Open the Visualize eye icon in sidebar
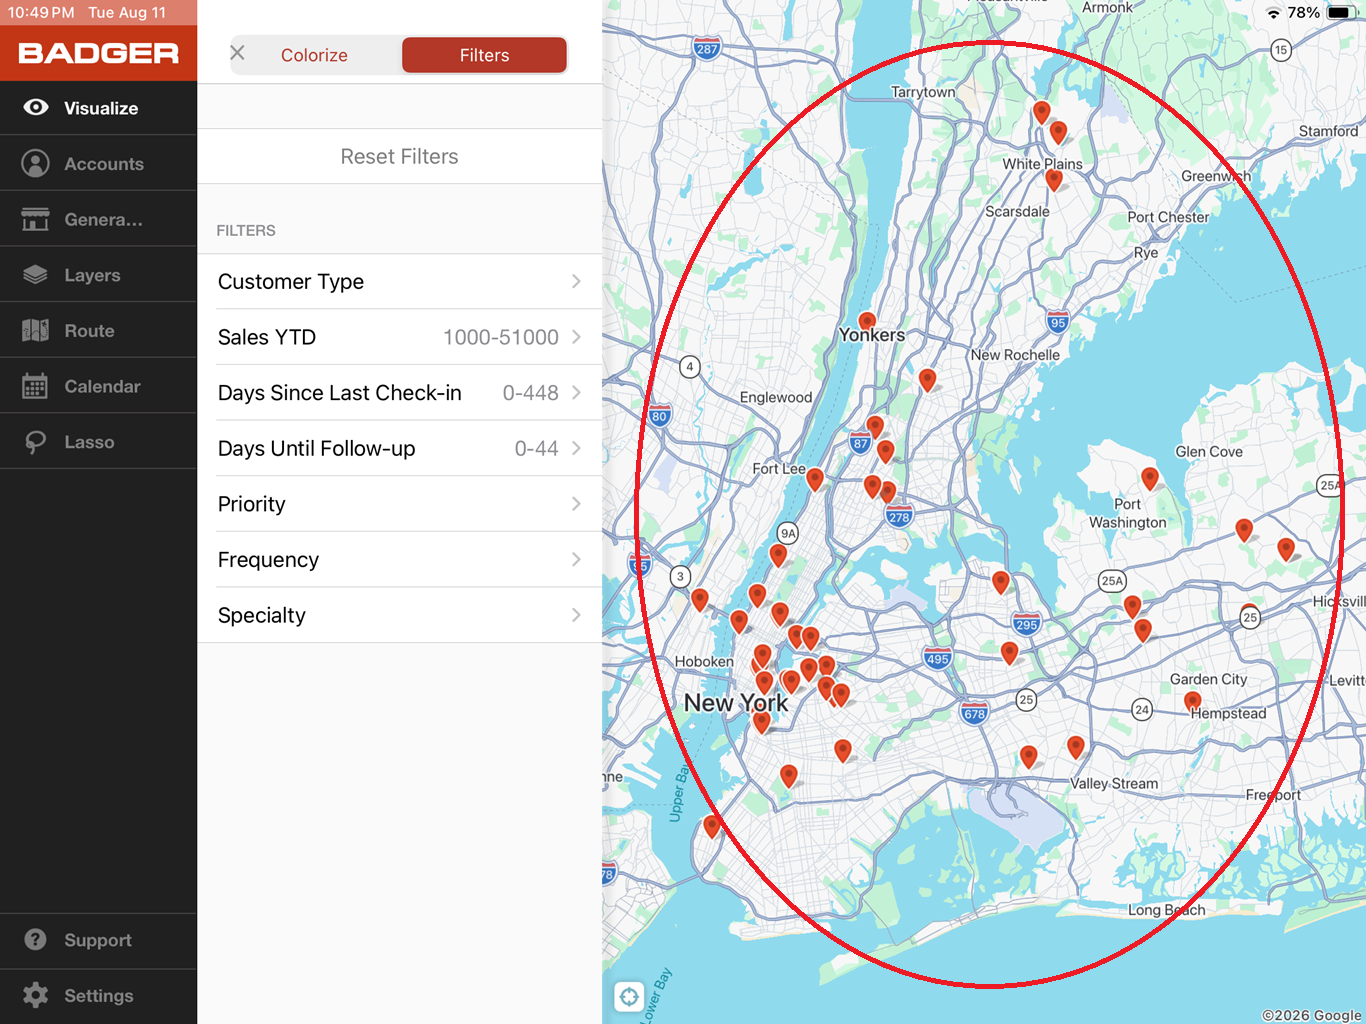 pyautogui.click(x=36, y=107)
